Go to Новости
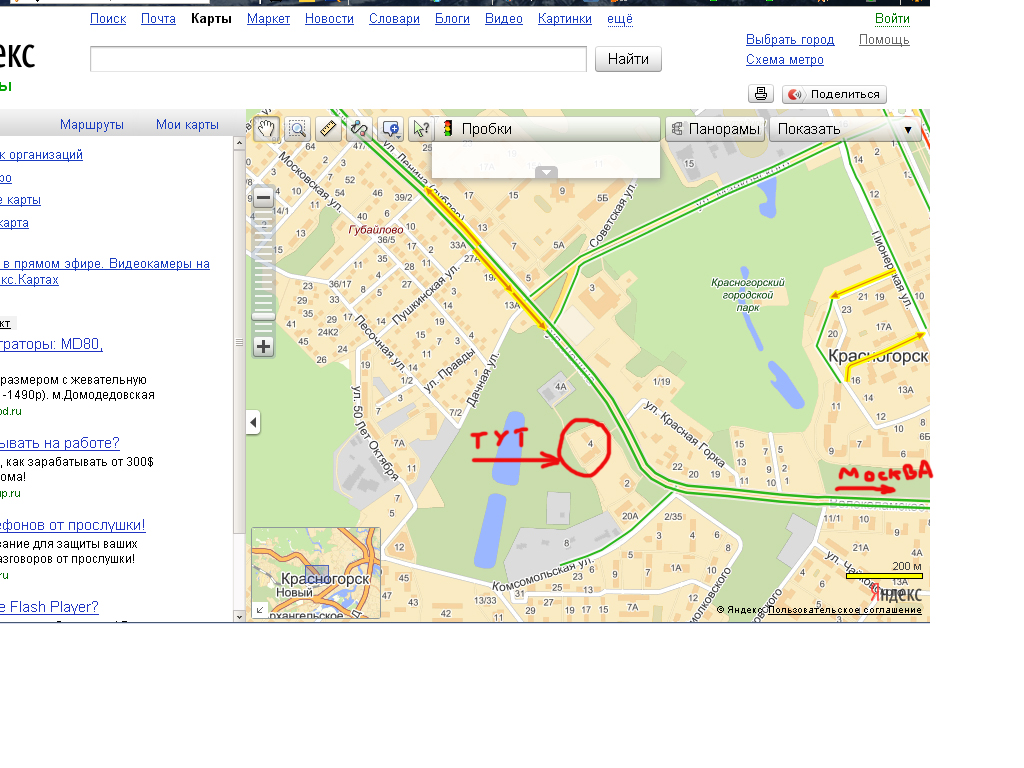1024x768 pixels. pos(329,19)
